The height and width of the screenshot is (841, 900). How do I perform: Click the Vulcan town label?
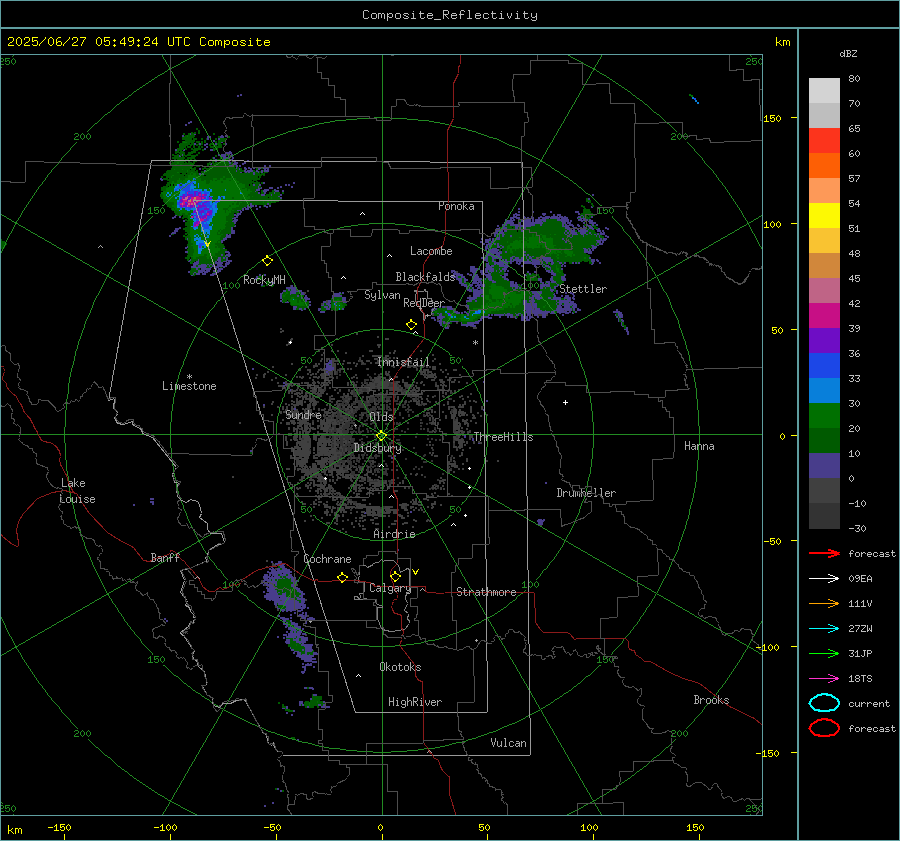click(509, 743)
